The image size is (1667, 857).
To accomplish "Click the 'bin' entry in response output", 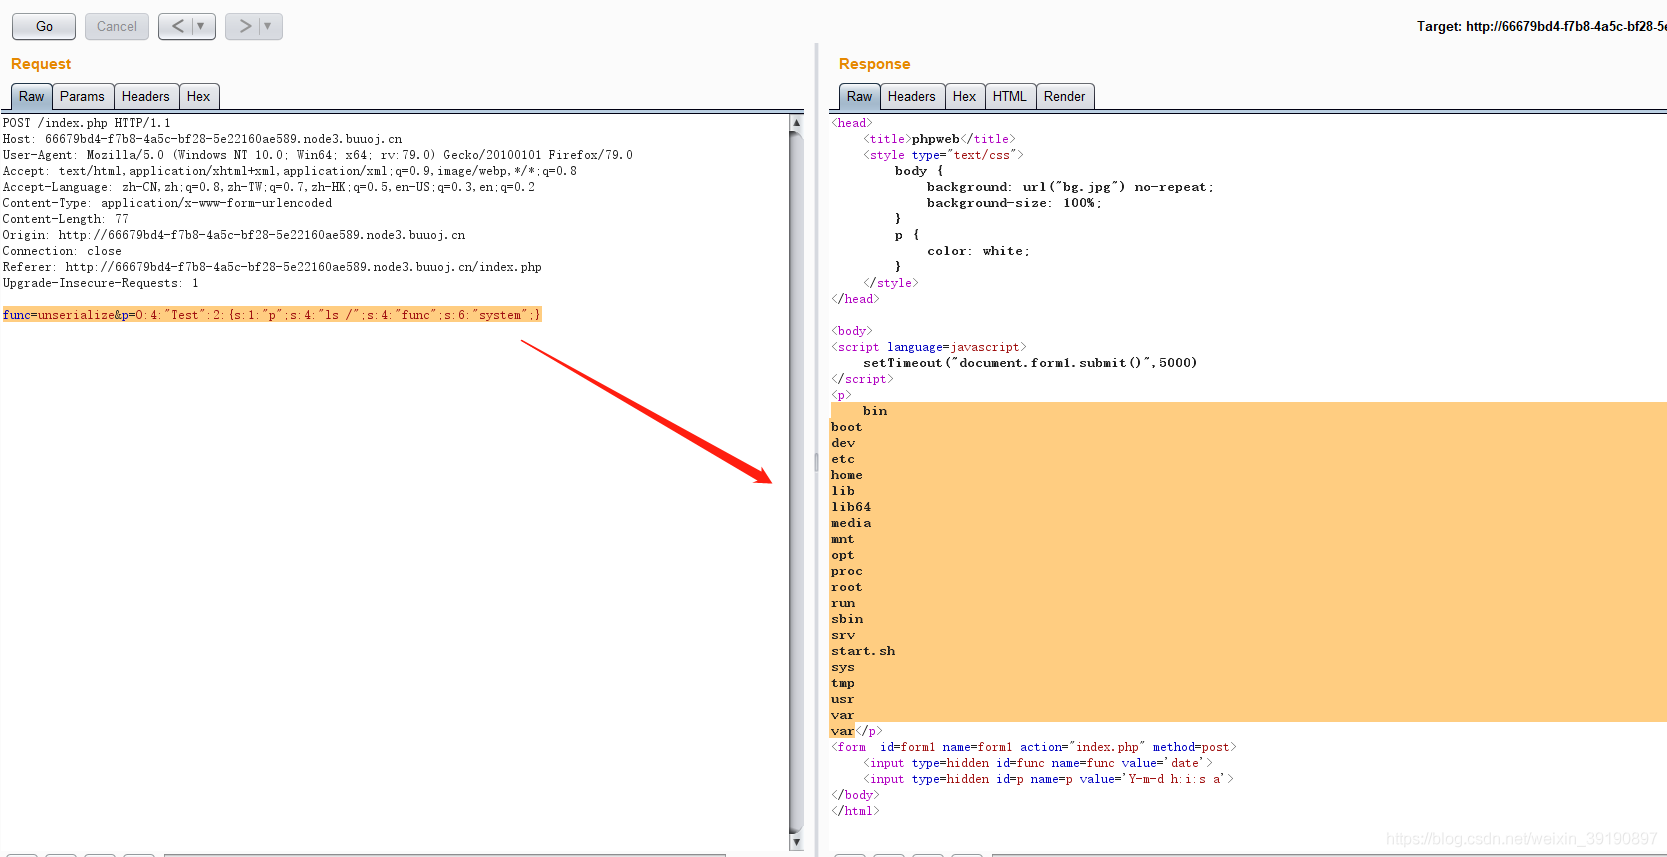I will coord(875,411).
